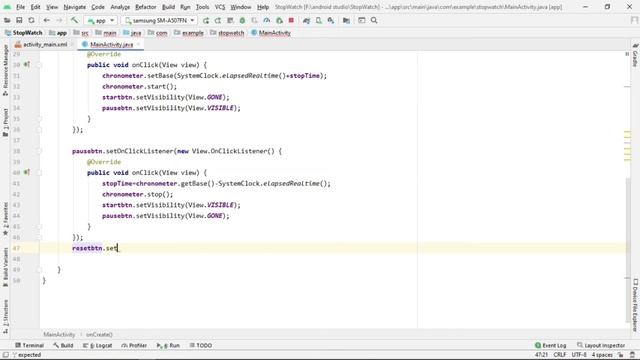The width and height of the screenshot is (640, 360).
Task: Open the Event Log
Action: (x=550, y=345)
